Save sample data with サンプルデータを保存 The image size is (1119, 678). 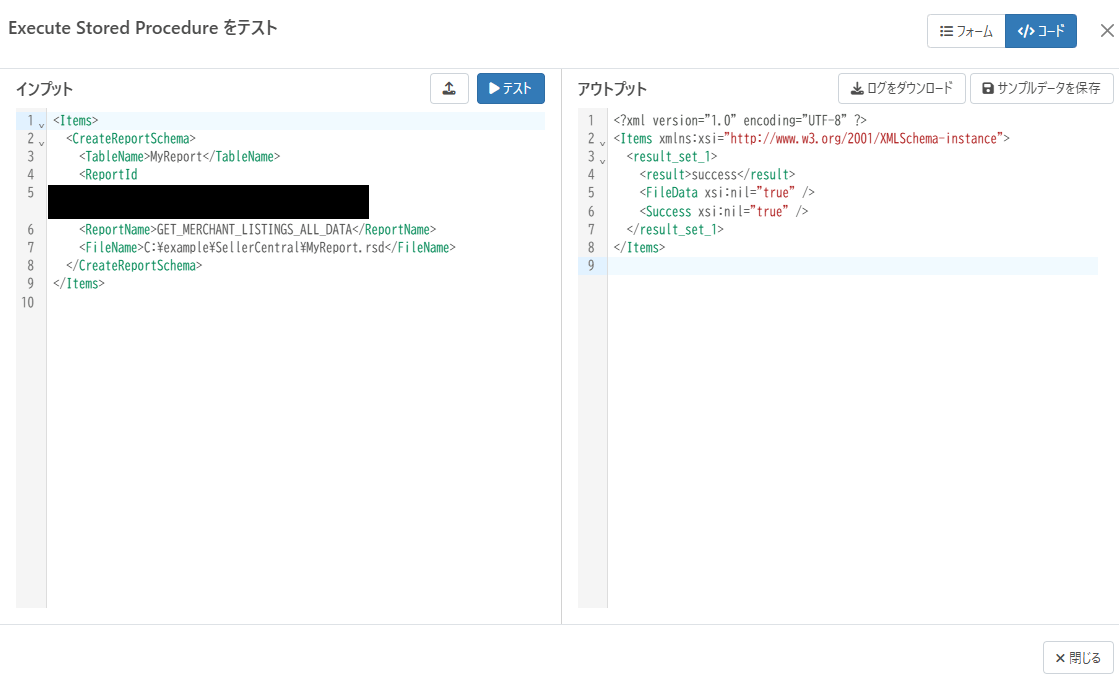[x=1041, y=88]
